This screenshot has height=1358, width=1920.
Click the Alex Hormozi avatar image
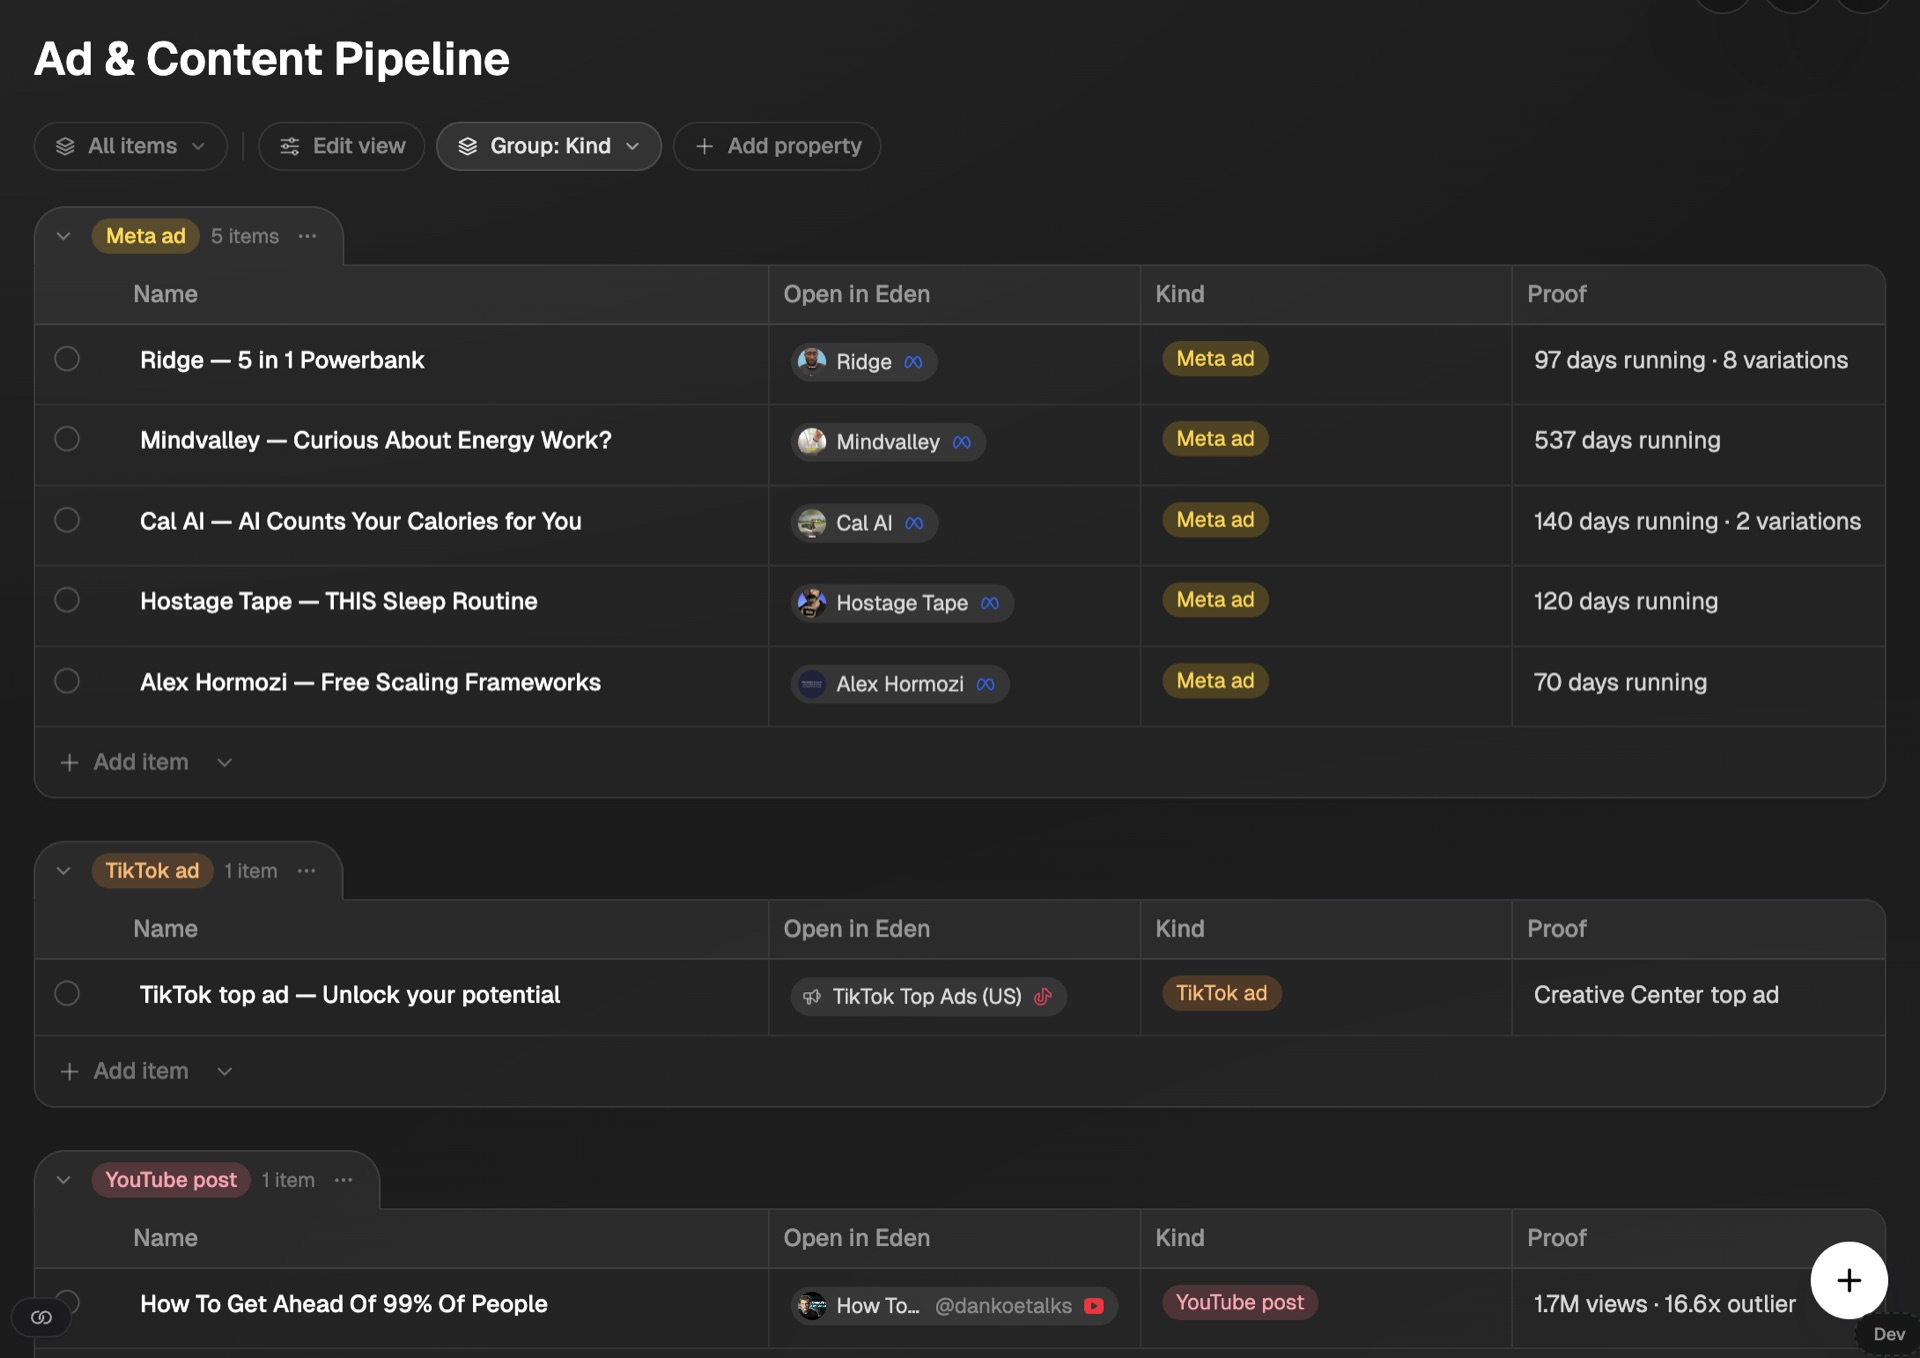[812, 684]
